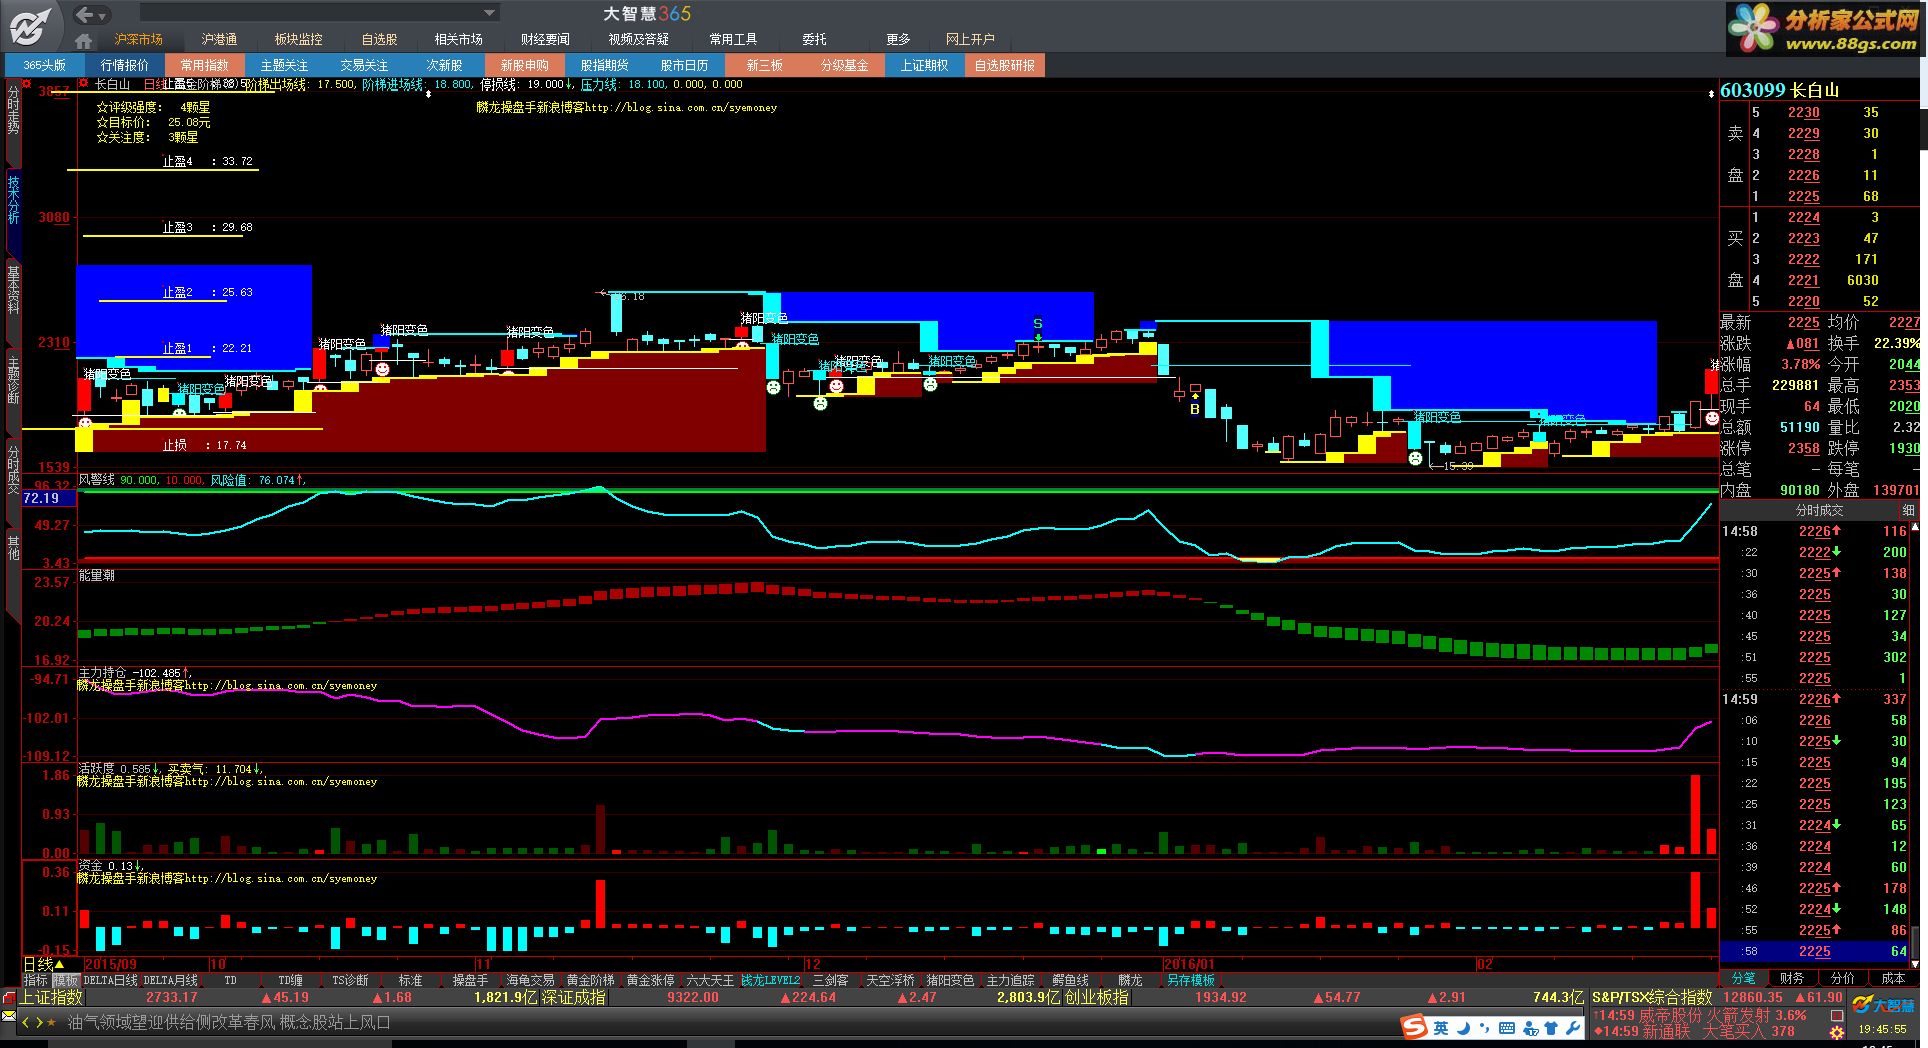1928x1048 pixels.
Task: Switch to the 财务 tab
Action: pyautogui.click(x=1792, y=978)
